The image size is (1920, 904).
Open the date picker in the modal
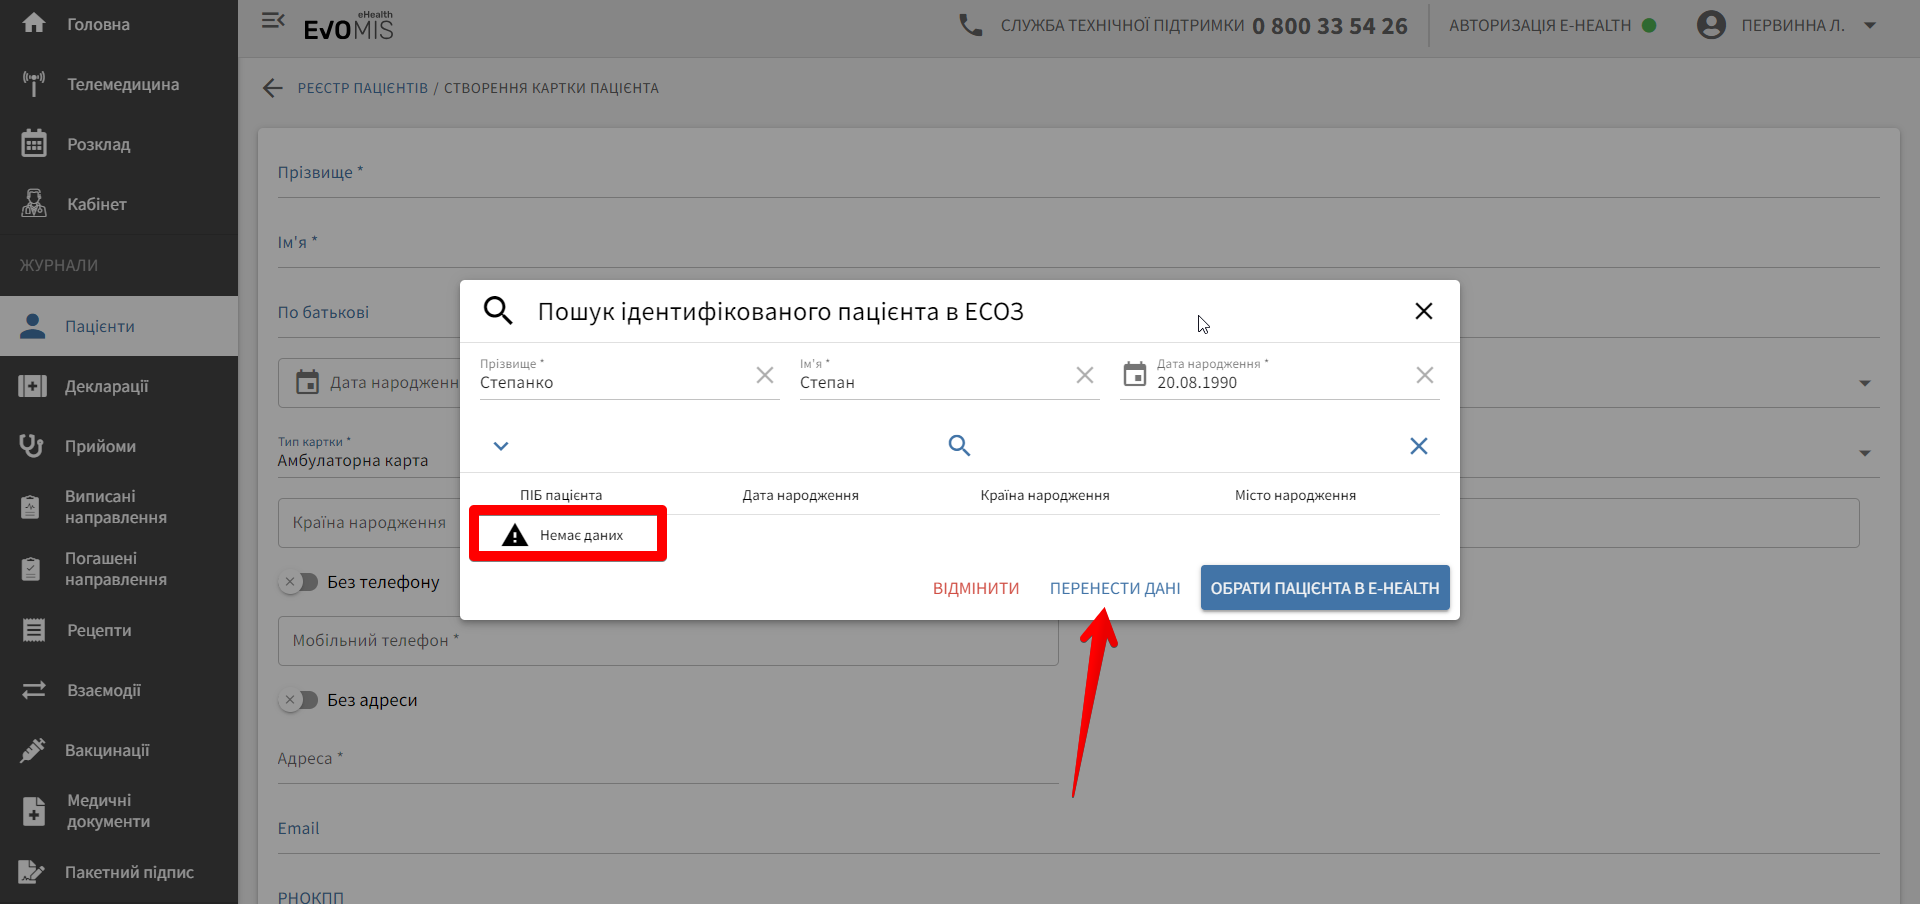[x=1135, y=374]
